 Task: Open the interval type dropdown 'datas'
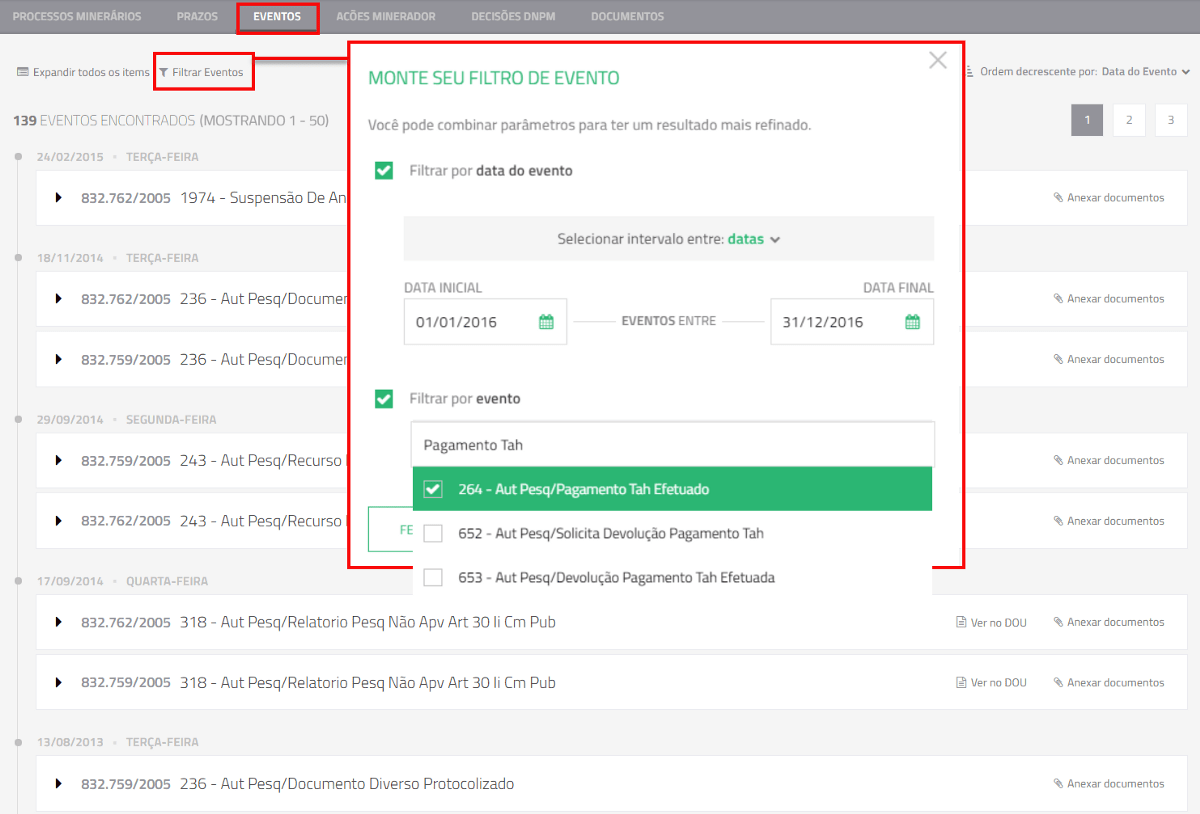[x=752, y=240]
